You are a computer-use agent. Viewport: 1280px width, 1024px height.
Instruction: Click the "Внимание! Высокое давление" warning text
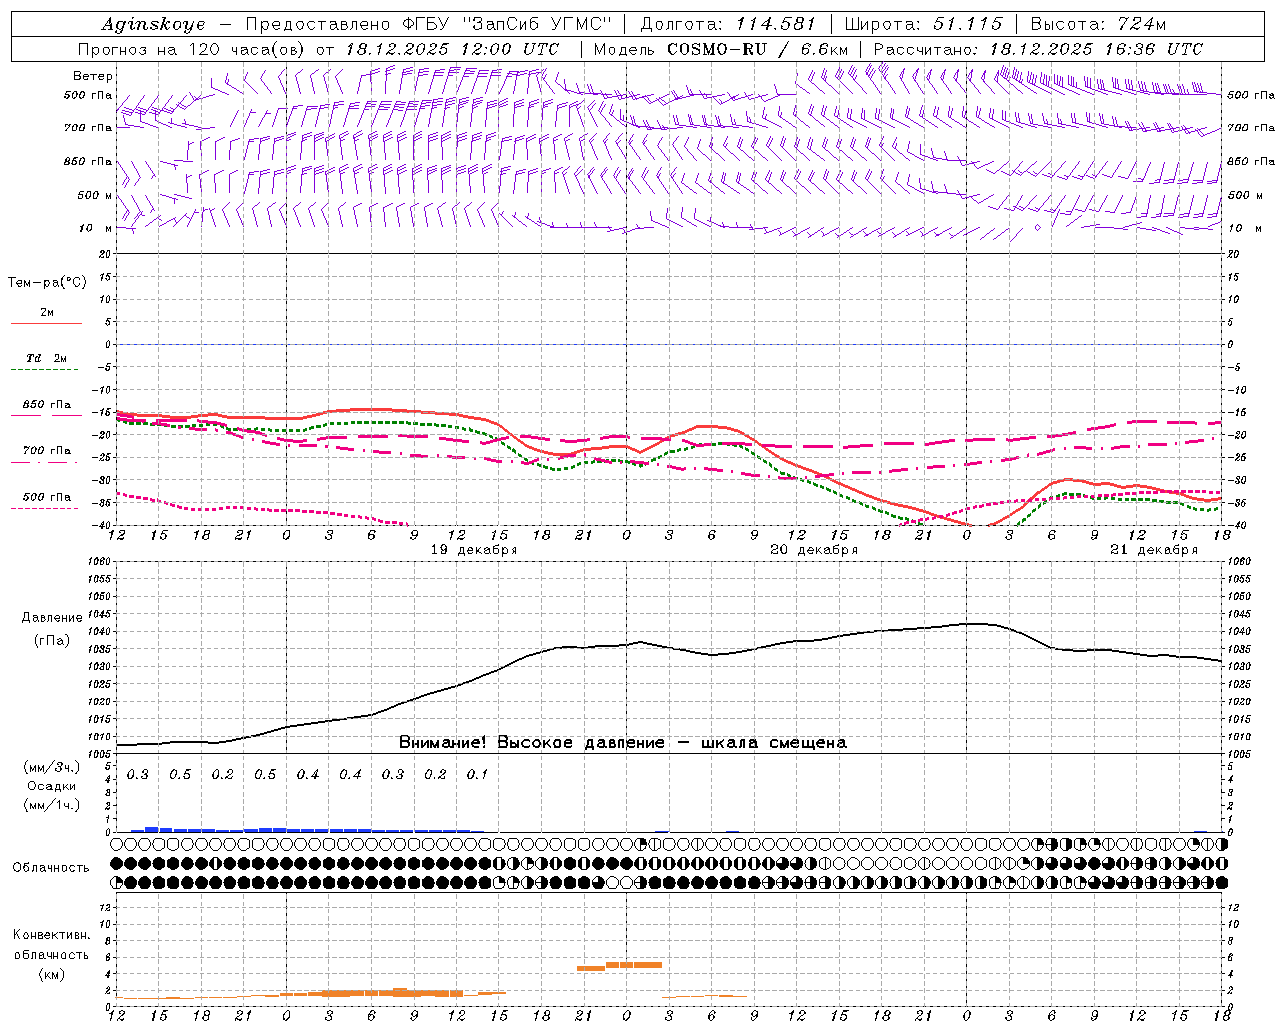pyautogui.click(x=532, y=743)
